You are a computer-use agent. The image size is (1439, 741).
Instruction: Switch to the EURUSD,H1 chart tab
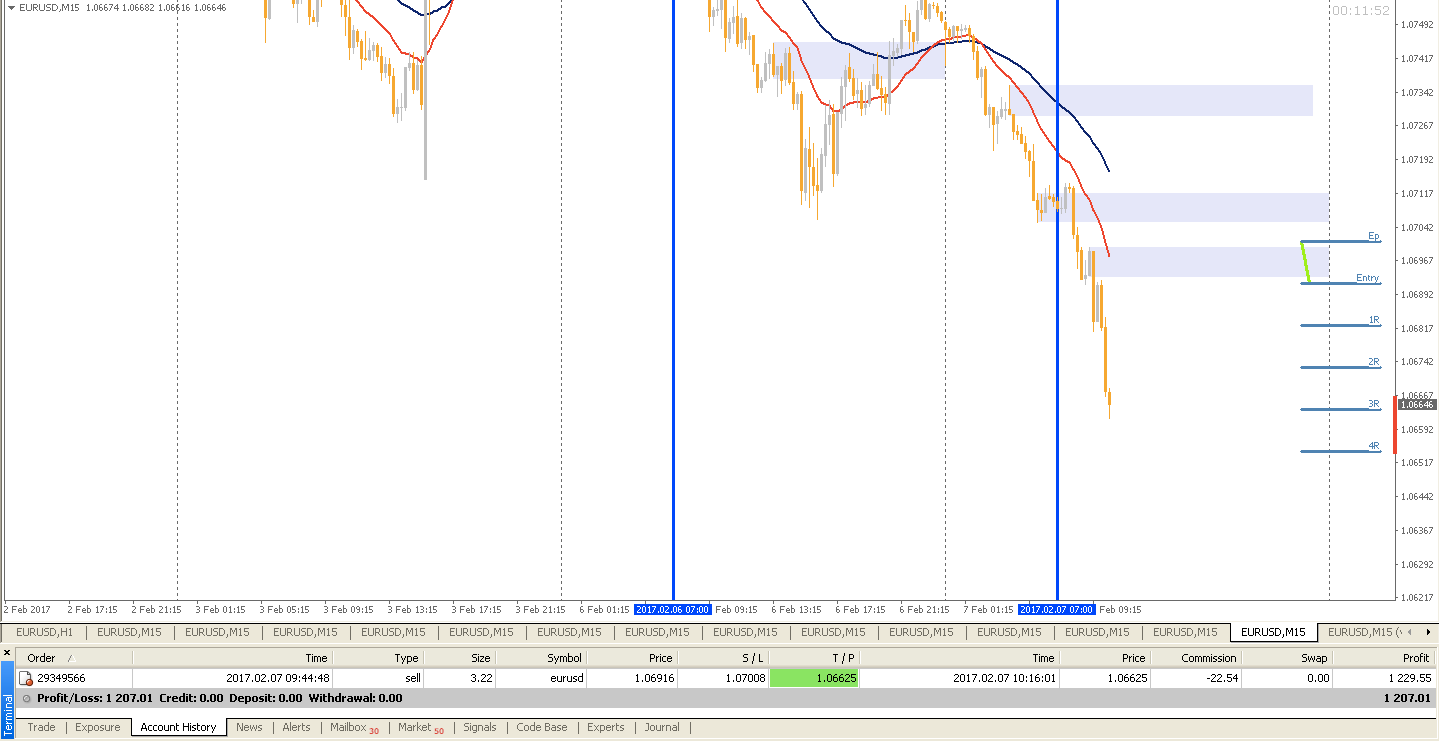pos(44,632)
